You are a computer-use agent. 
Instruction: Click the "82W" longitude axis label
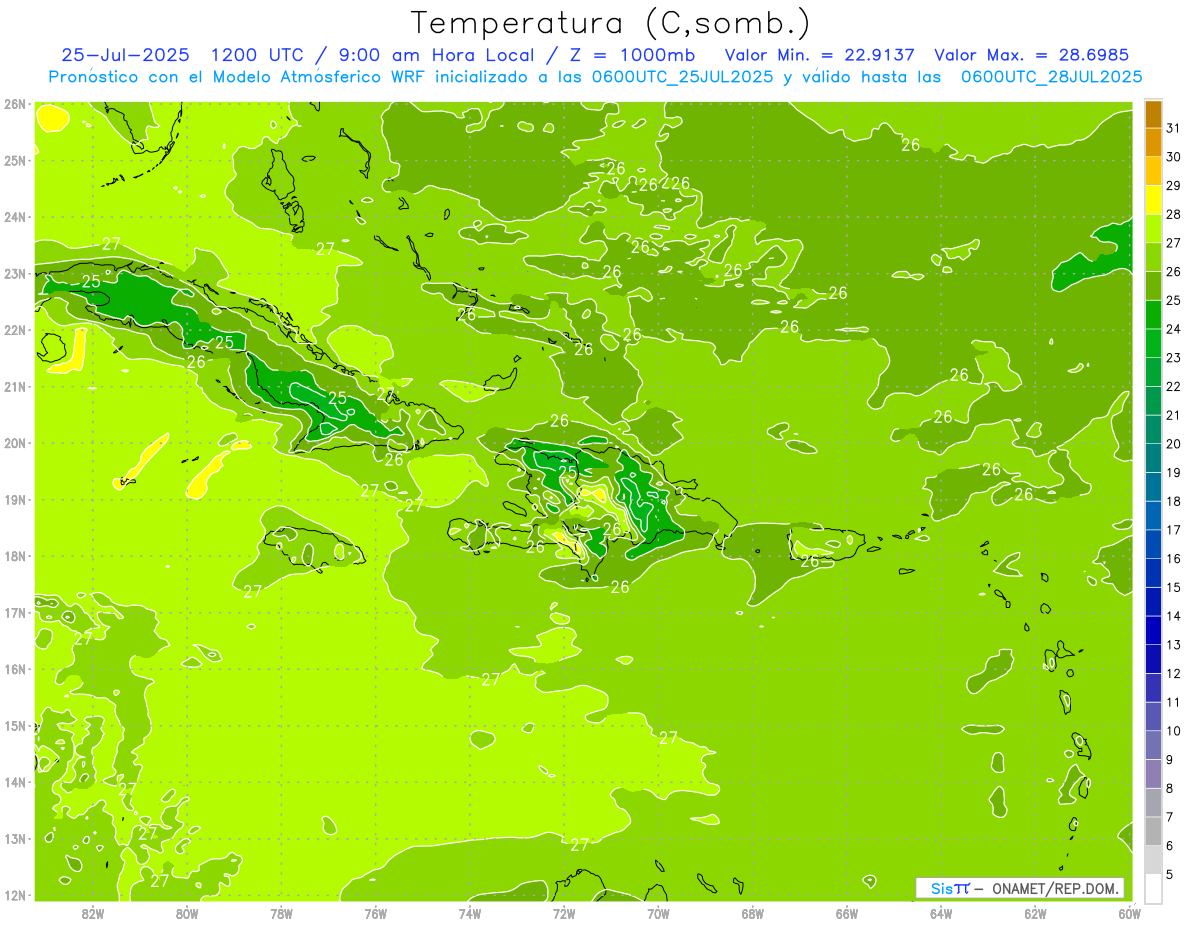coord(93,913)
